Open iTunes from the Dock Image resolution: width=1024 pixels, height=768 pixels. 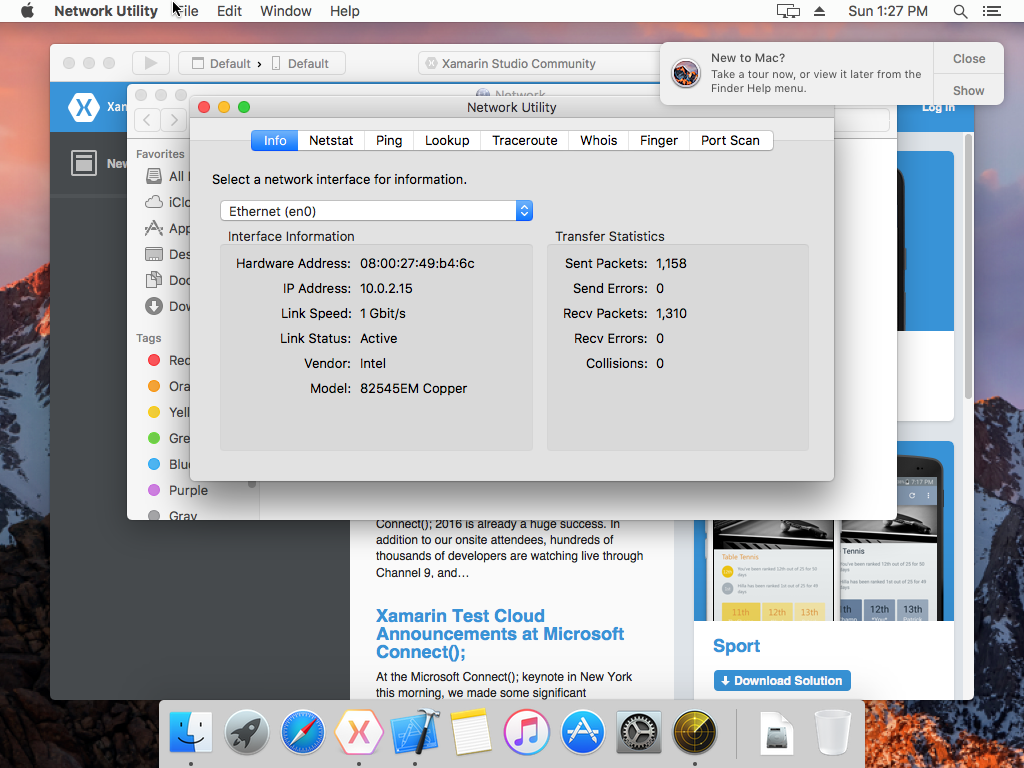point(527,733)
